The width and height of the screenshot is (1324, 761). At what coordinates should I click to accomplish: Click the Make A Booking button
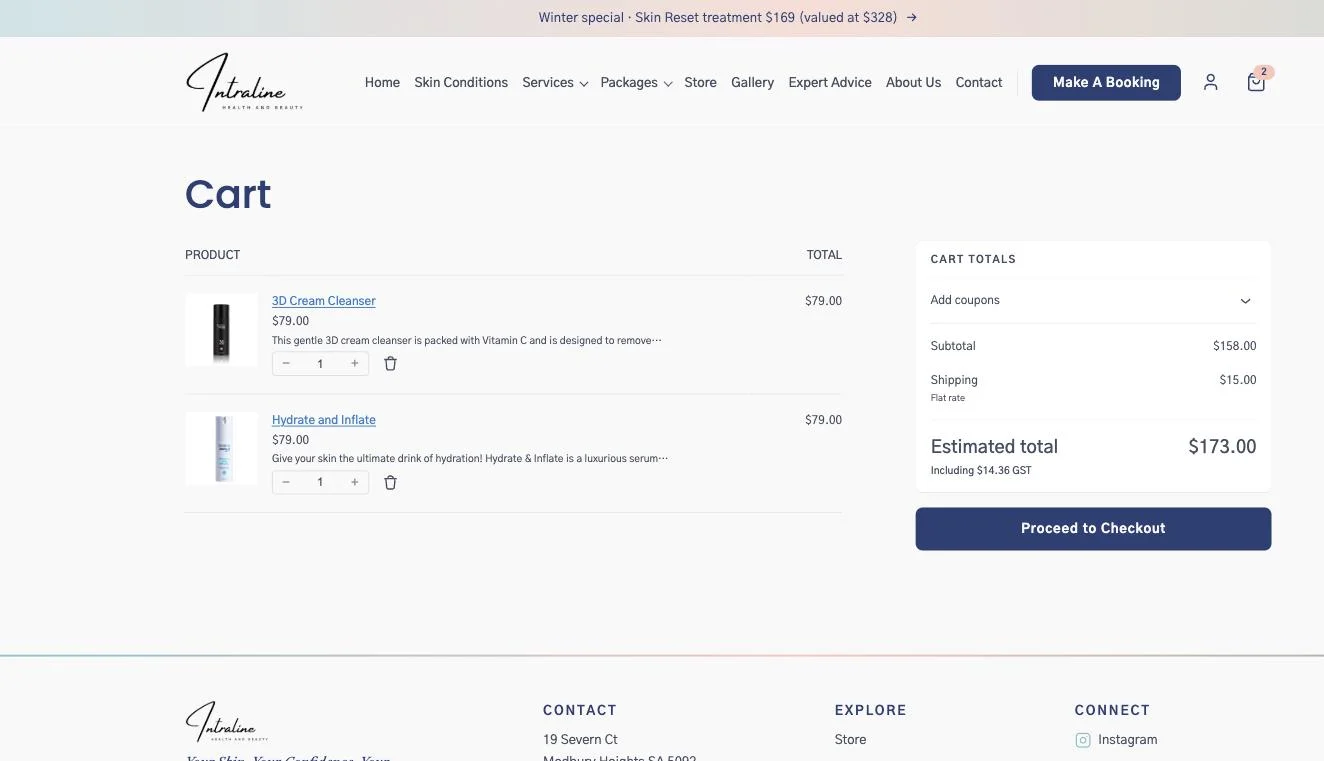[x=1106, y=82]
